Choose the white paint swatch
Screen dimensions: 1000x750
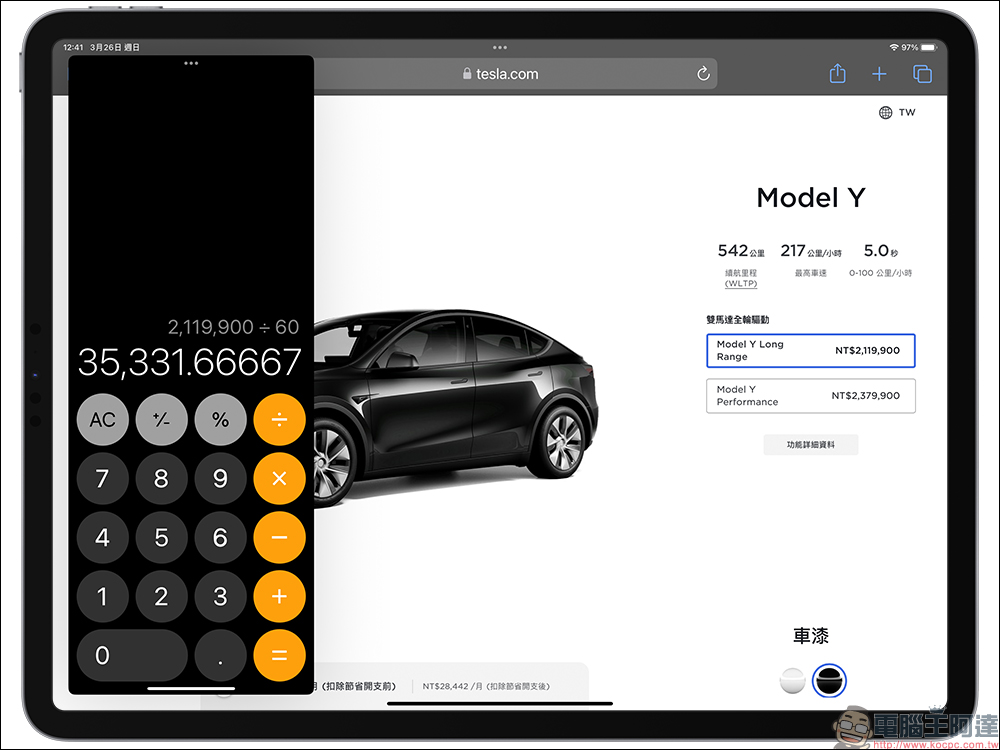(792, 680)
